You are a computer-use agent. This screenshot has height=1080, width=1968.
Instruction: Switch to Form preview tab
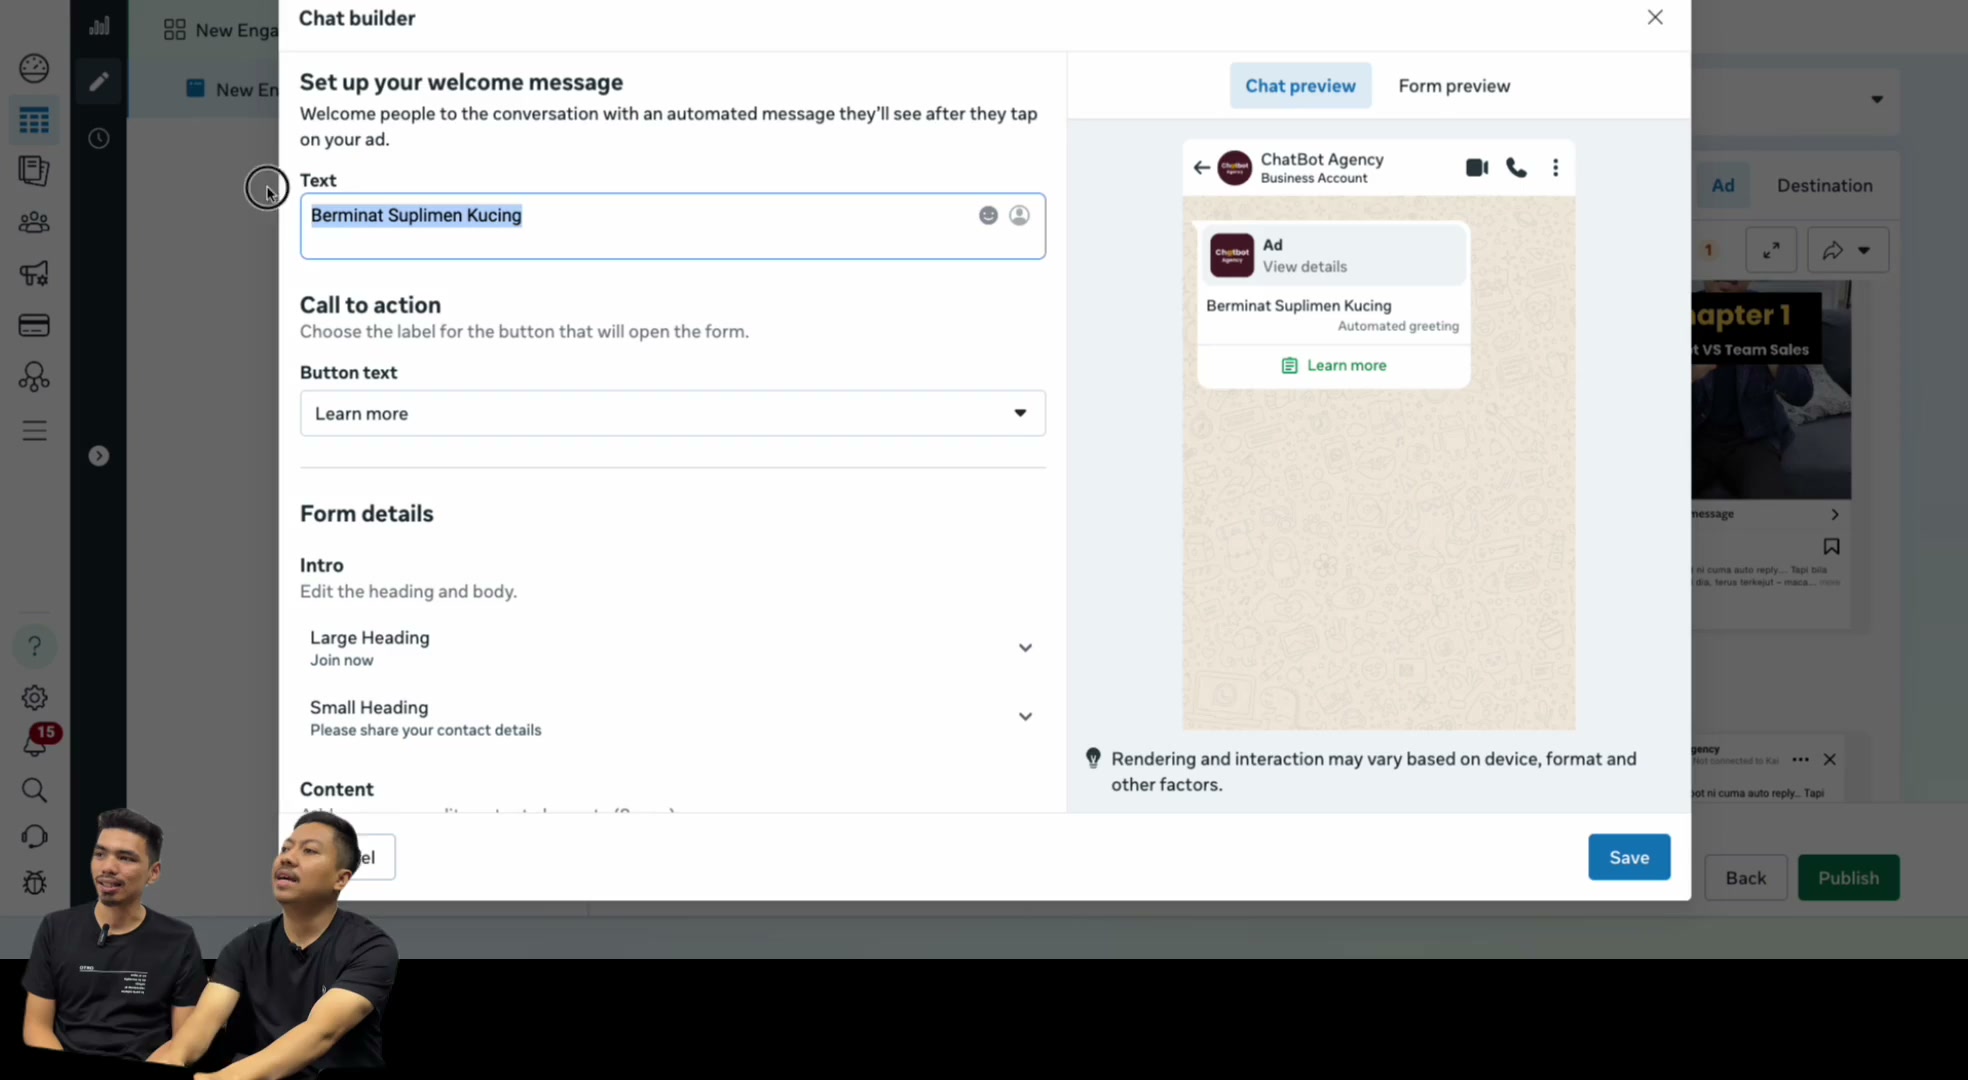click(1454, 86)
